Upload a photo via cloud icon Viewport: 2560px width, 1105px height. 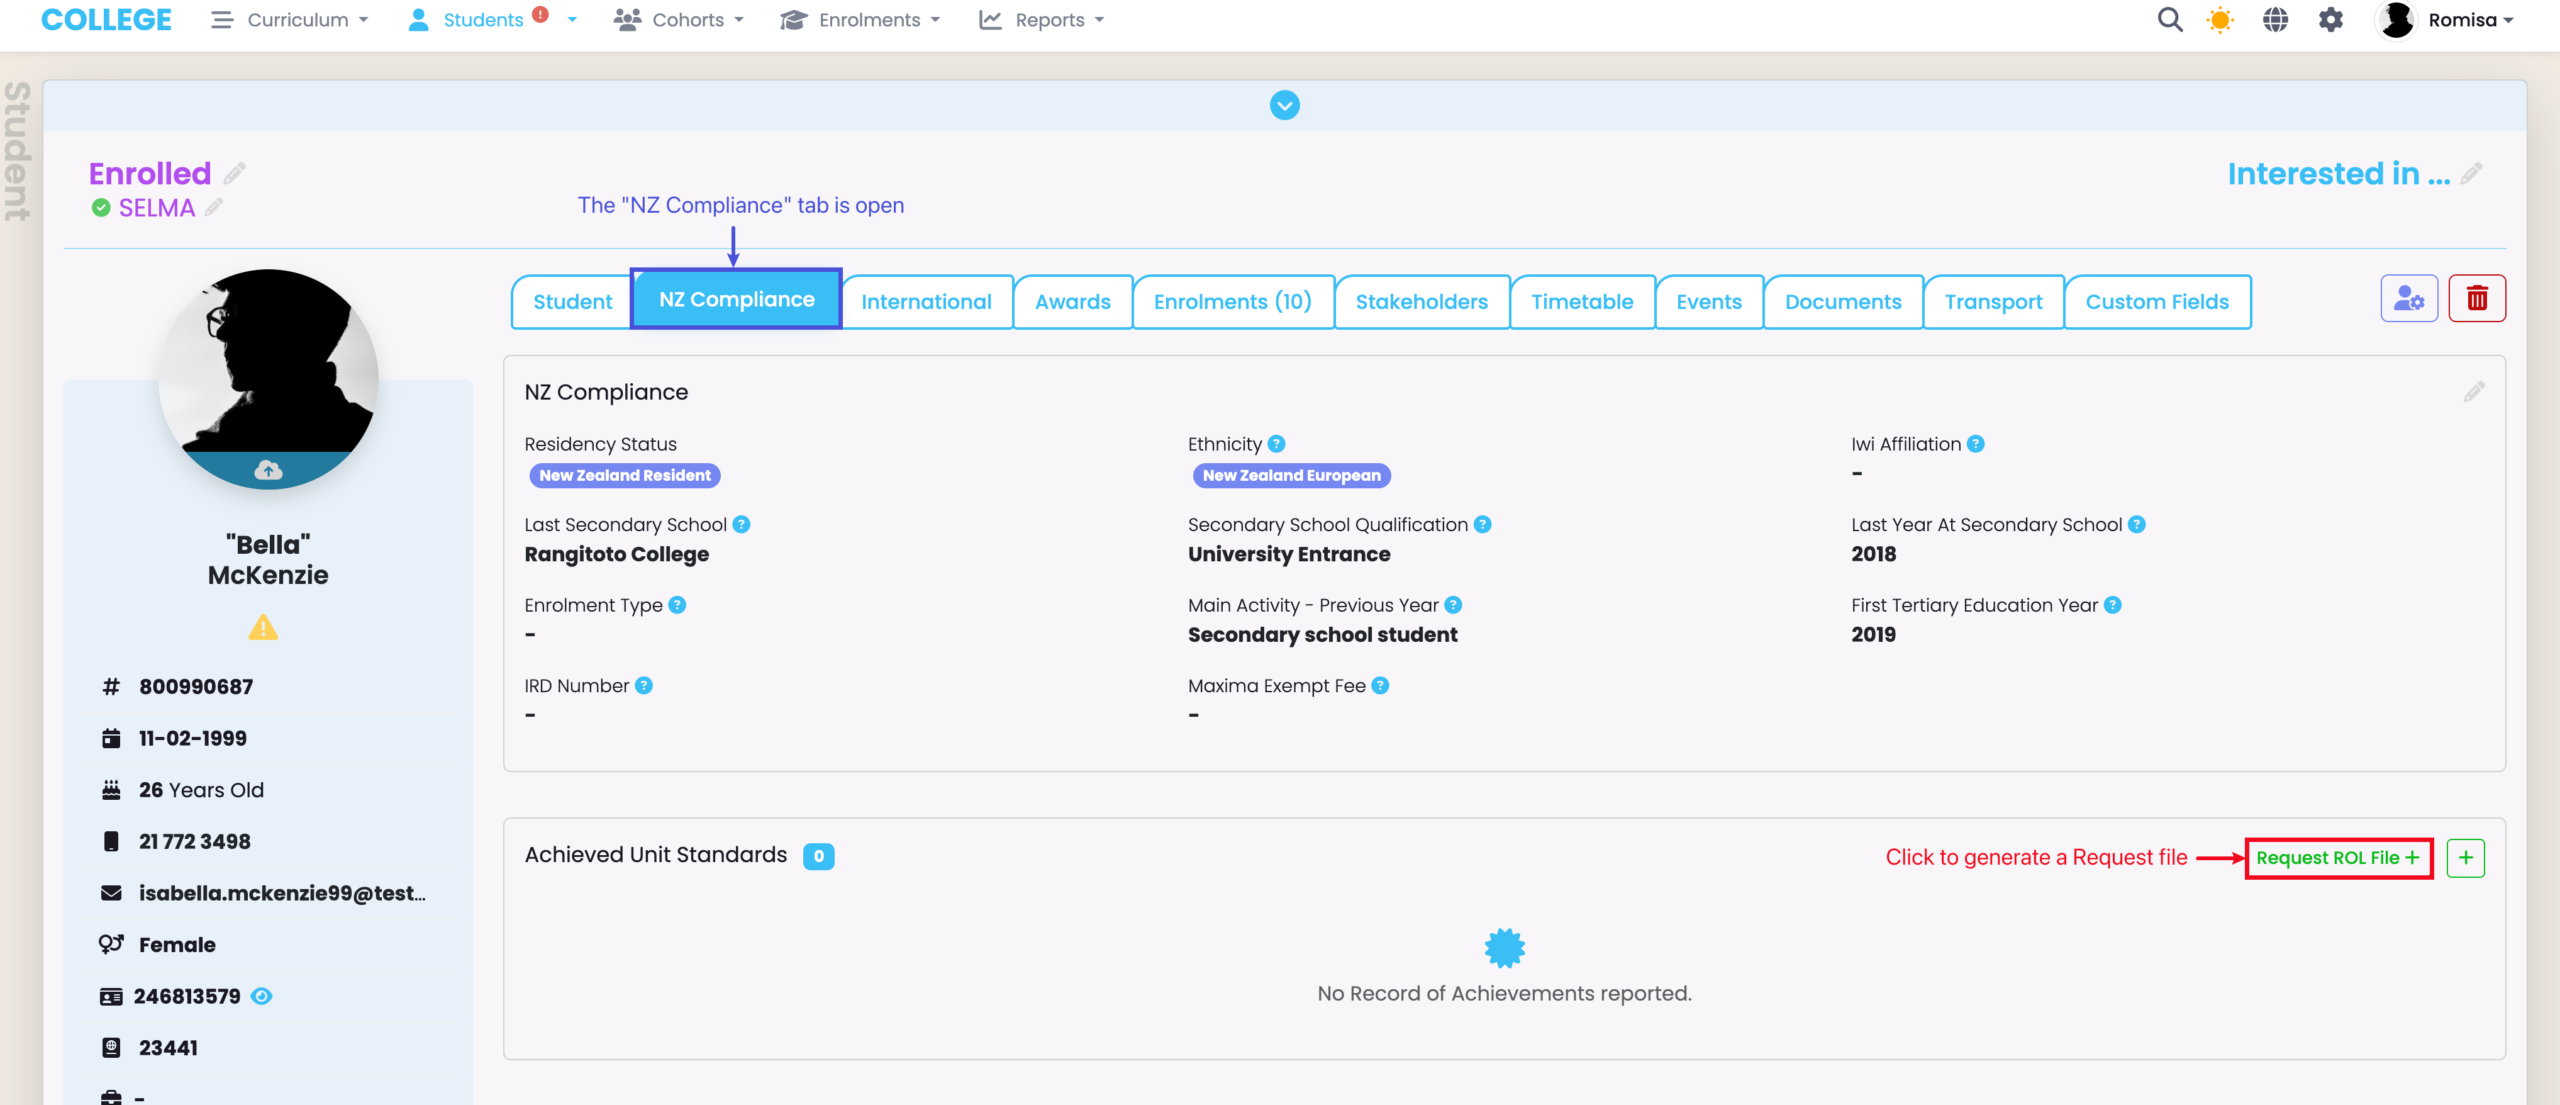[268, 470]
